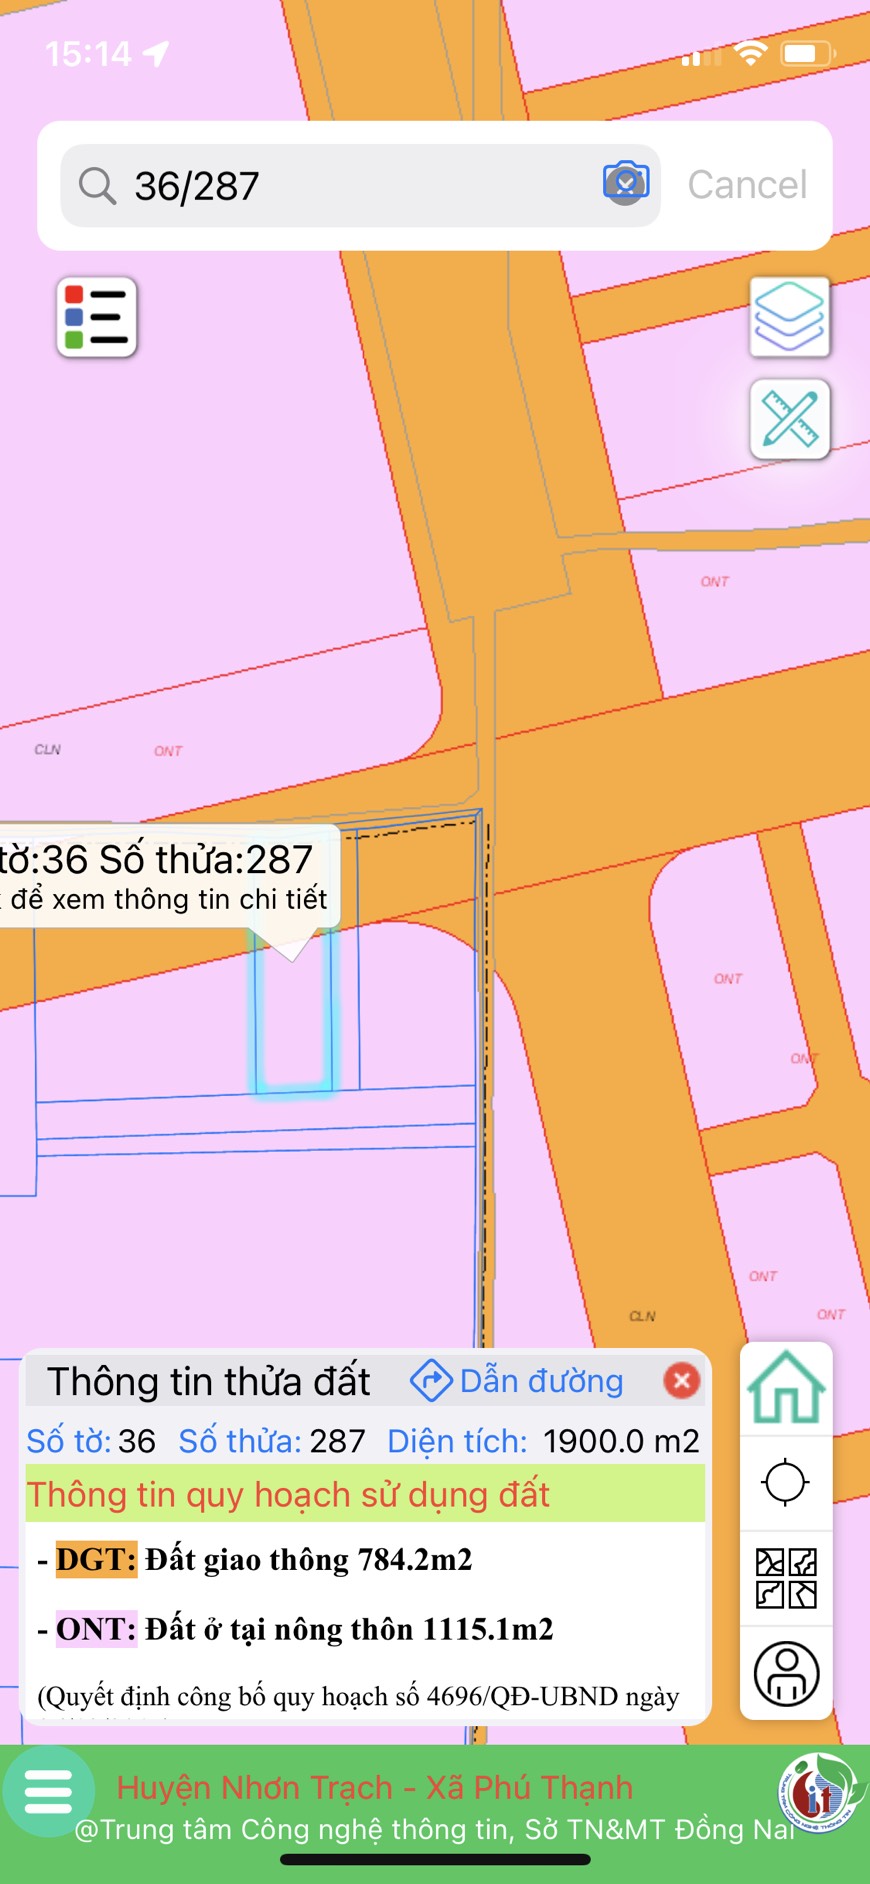Tap Dẫn đường directions link
Viewport: 870px width, 1884px height.
517,1381
